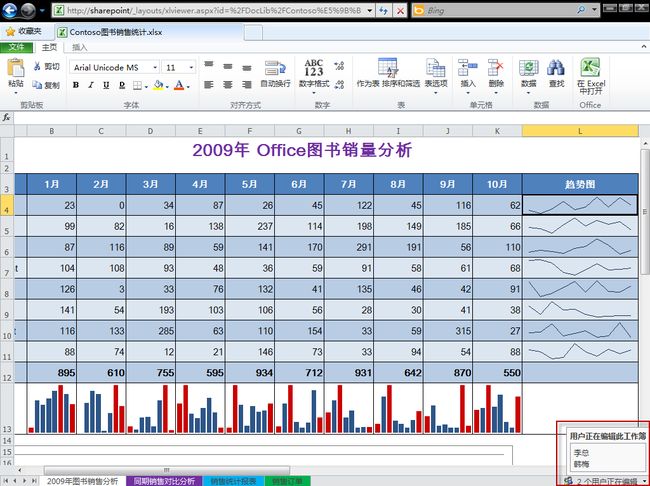
Task: Select the purple 同期销售对比分析 sheet tab
Action: click(x=164, y=481)
